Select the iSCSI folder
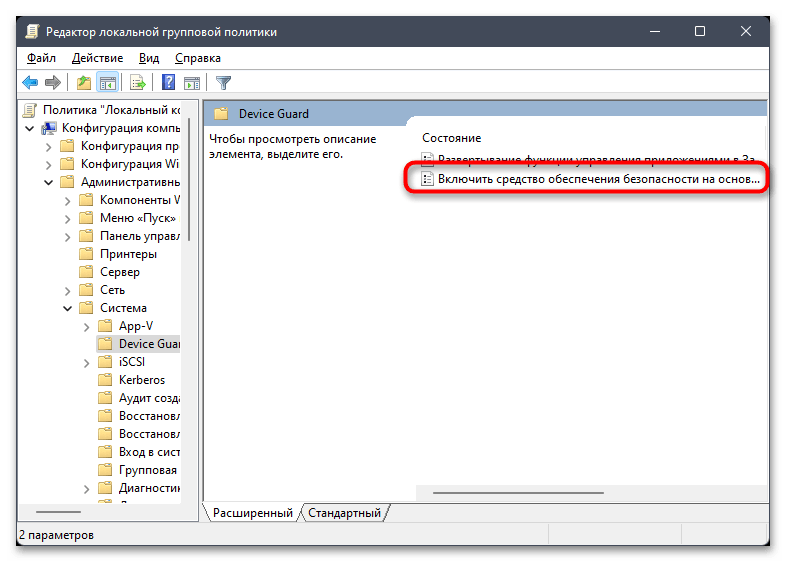 [122, 362]
